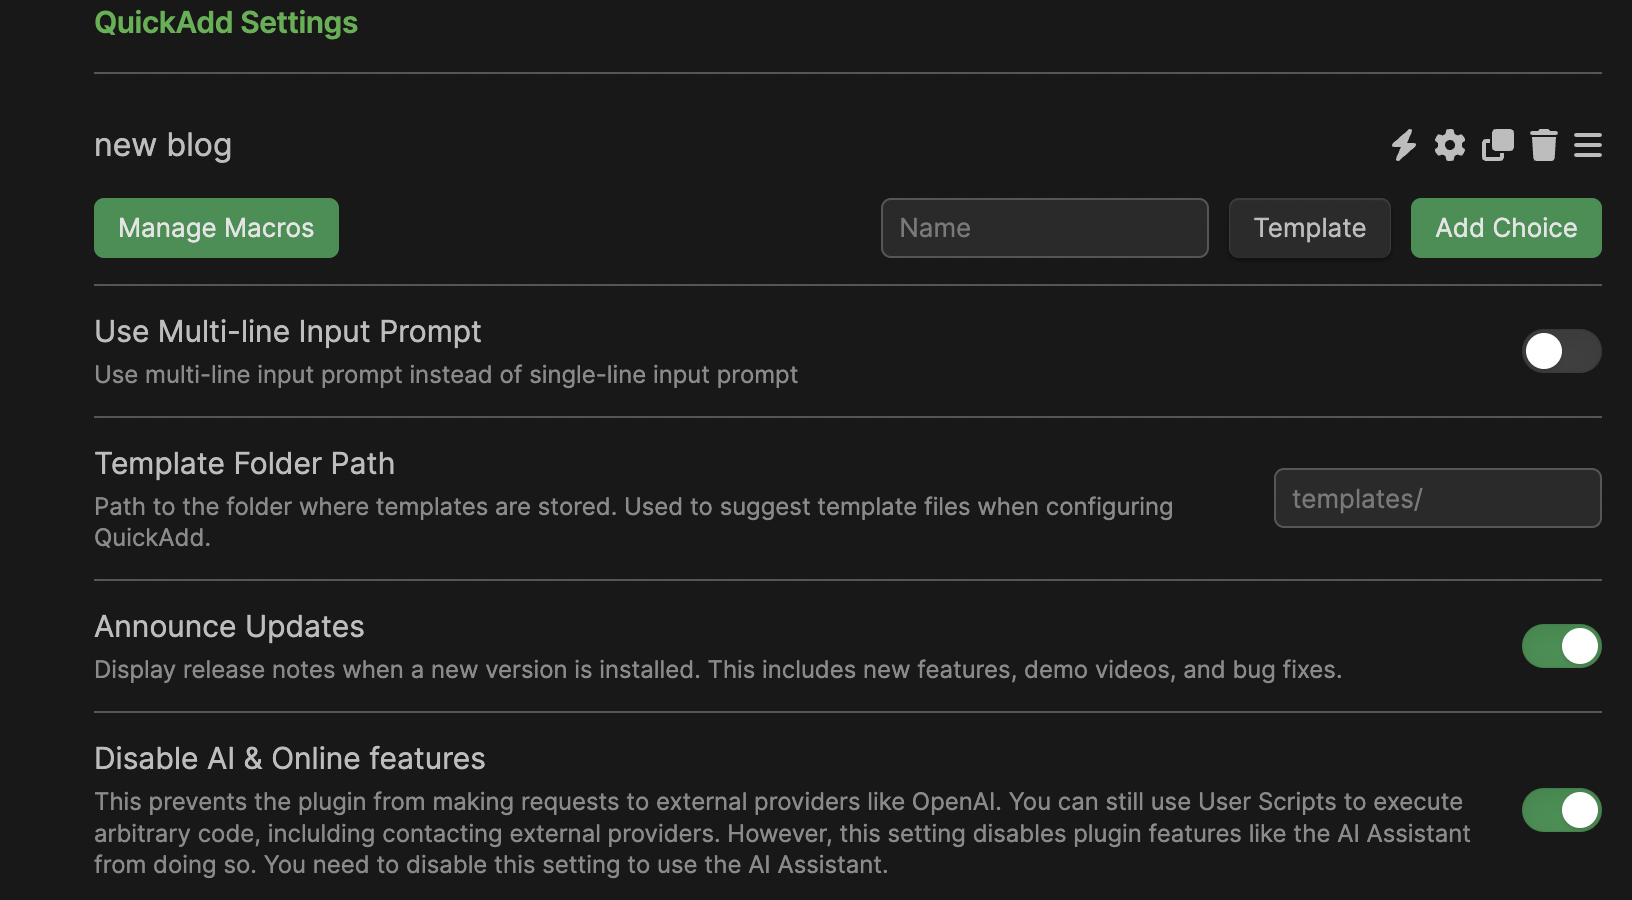Viewport: 1632px width, 900px height.
Task: Click the lightning bolt command icon for new blog
Action: click(x=1404, y=145)
